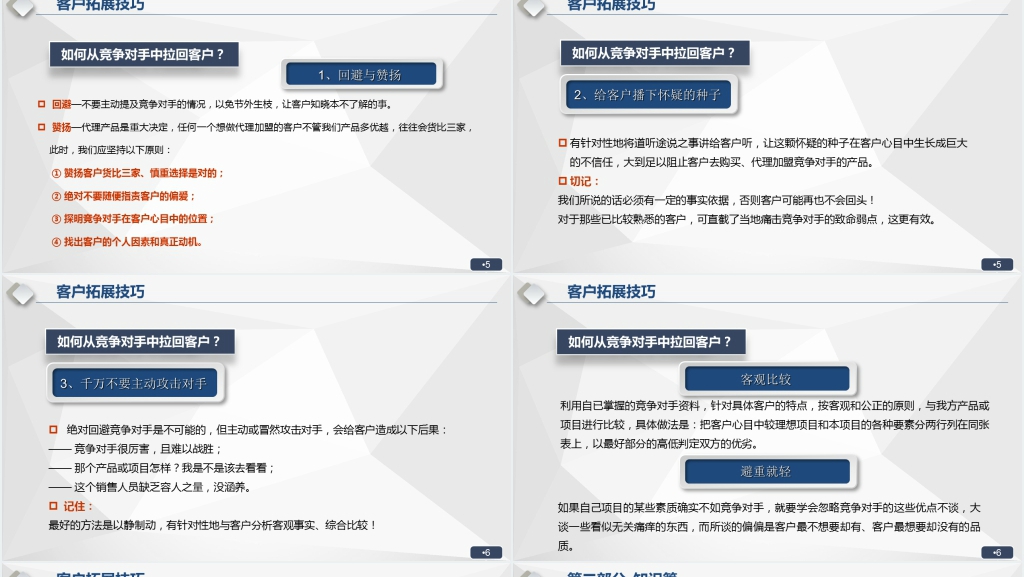
Task: Click the line '此时，我们应坚持以下原则：'
Action: [110, 150]
